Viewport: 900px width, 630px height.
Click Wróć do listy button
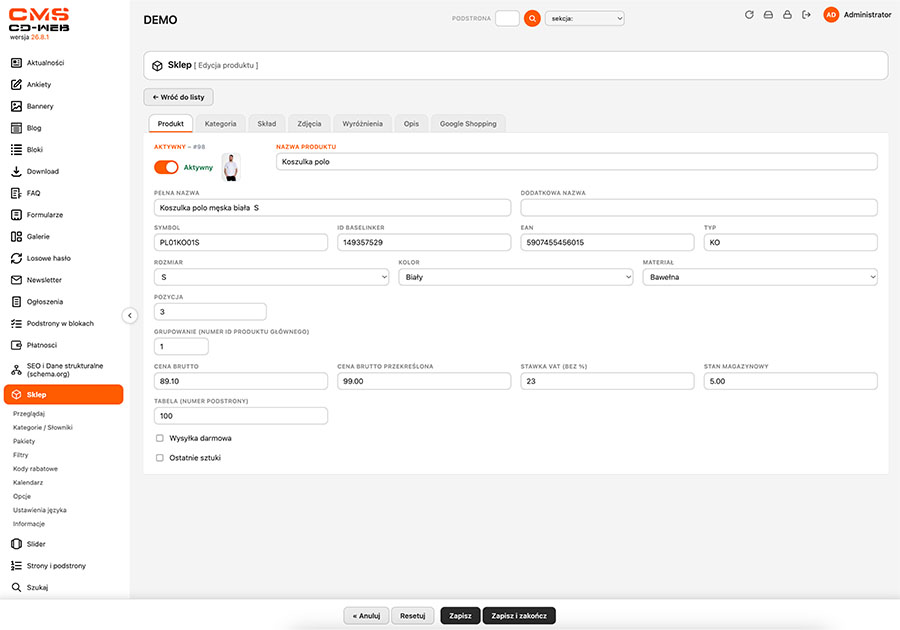coord(179,97)
